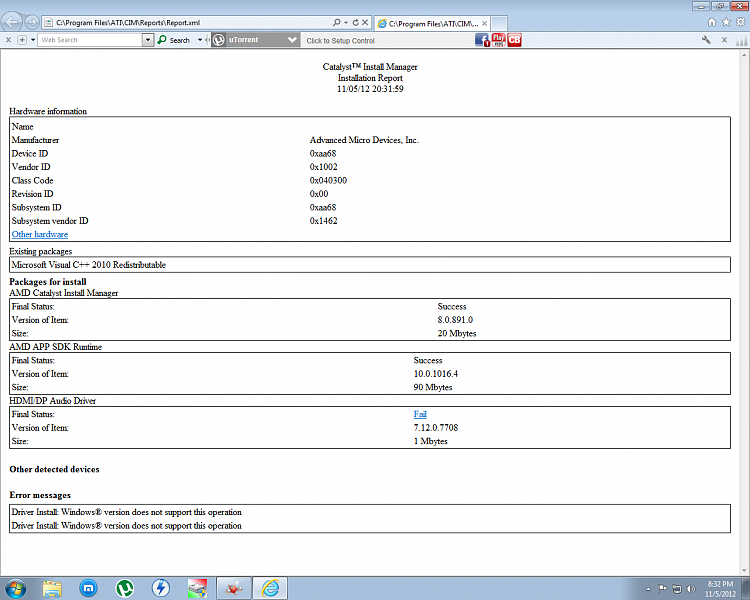The width and height of the screenshot is (750, 600).
Task: Click the Subsystem vendor ID value 0x1462
Action: point(323,221)
